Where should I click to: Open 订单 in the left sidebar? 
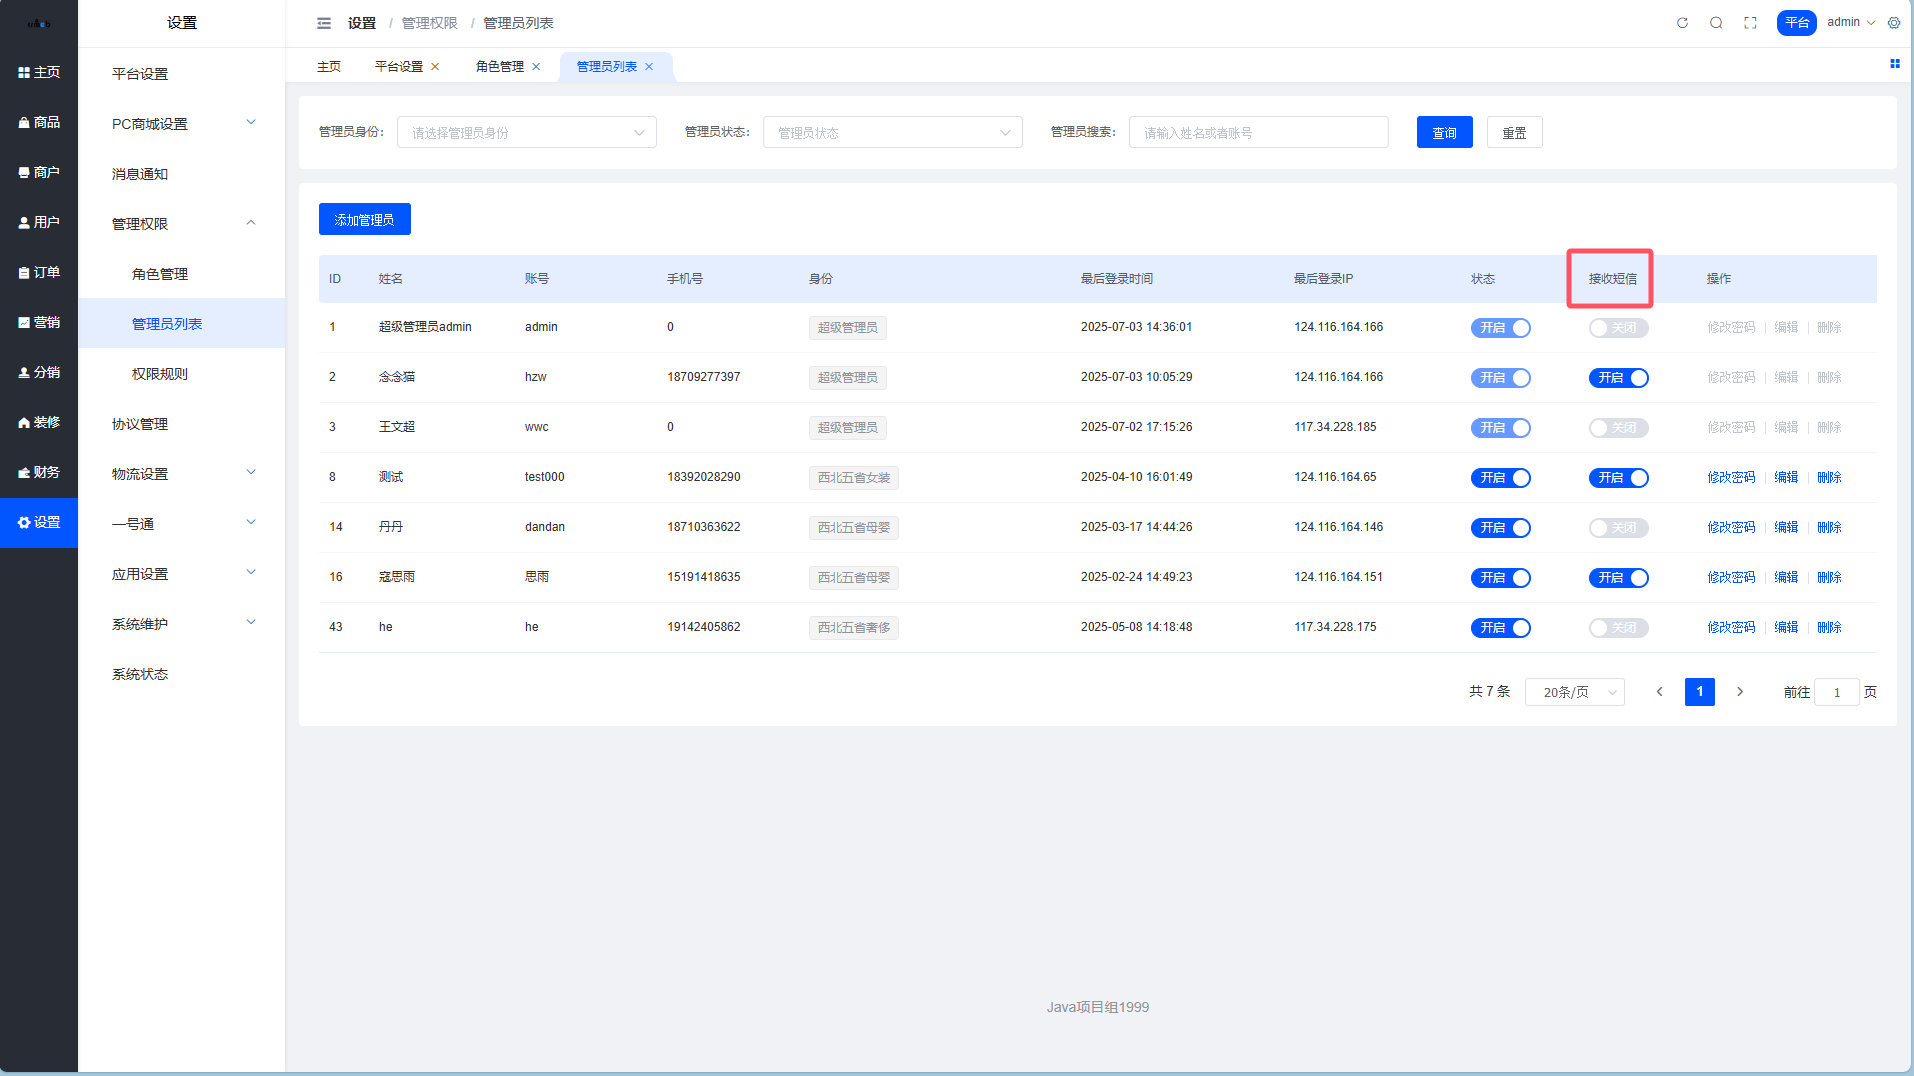coord(39,272)
